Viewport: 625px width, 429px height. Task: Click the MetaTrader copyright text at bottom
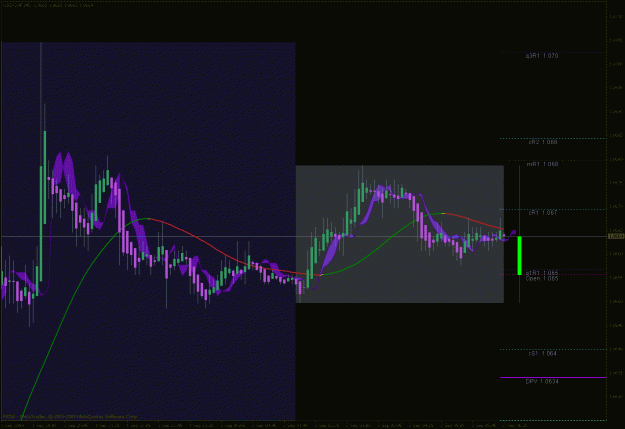tap(70, 417)
